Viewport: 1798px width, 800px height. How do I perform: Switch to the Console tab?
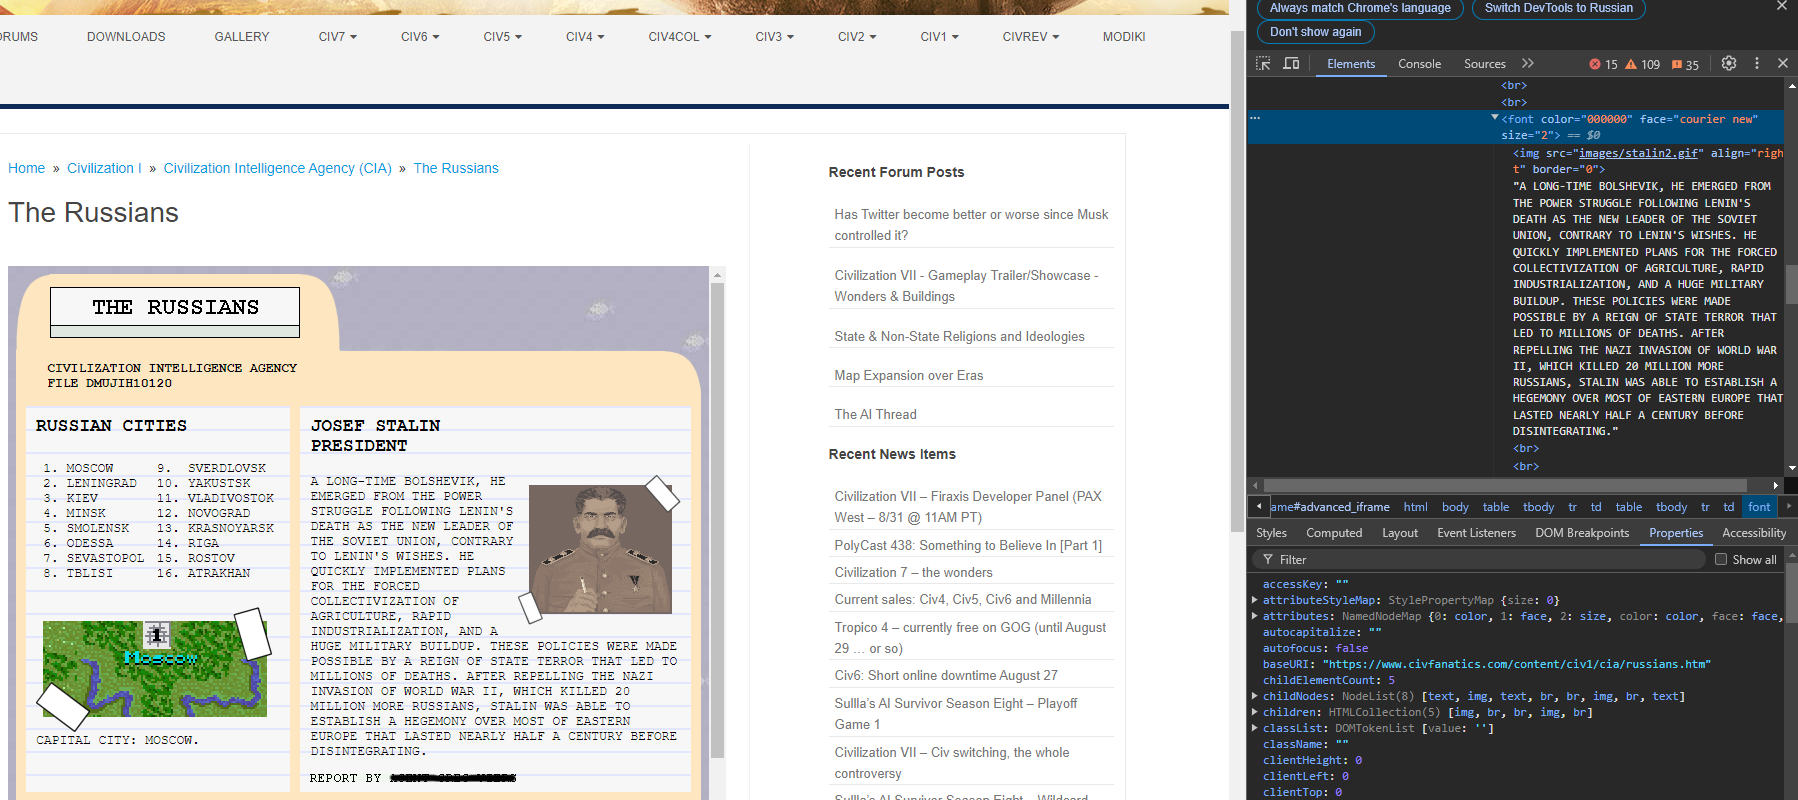(1419, 64)
